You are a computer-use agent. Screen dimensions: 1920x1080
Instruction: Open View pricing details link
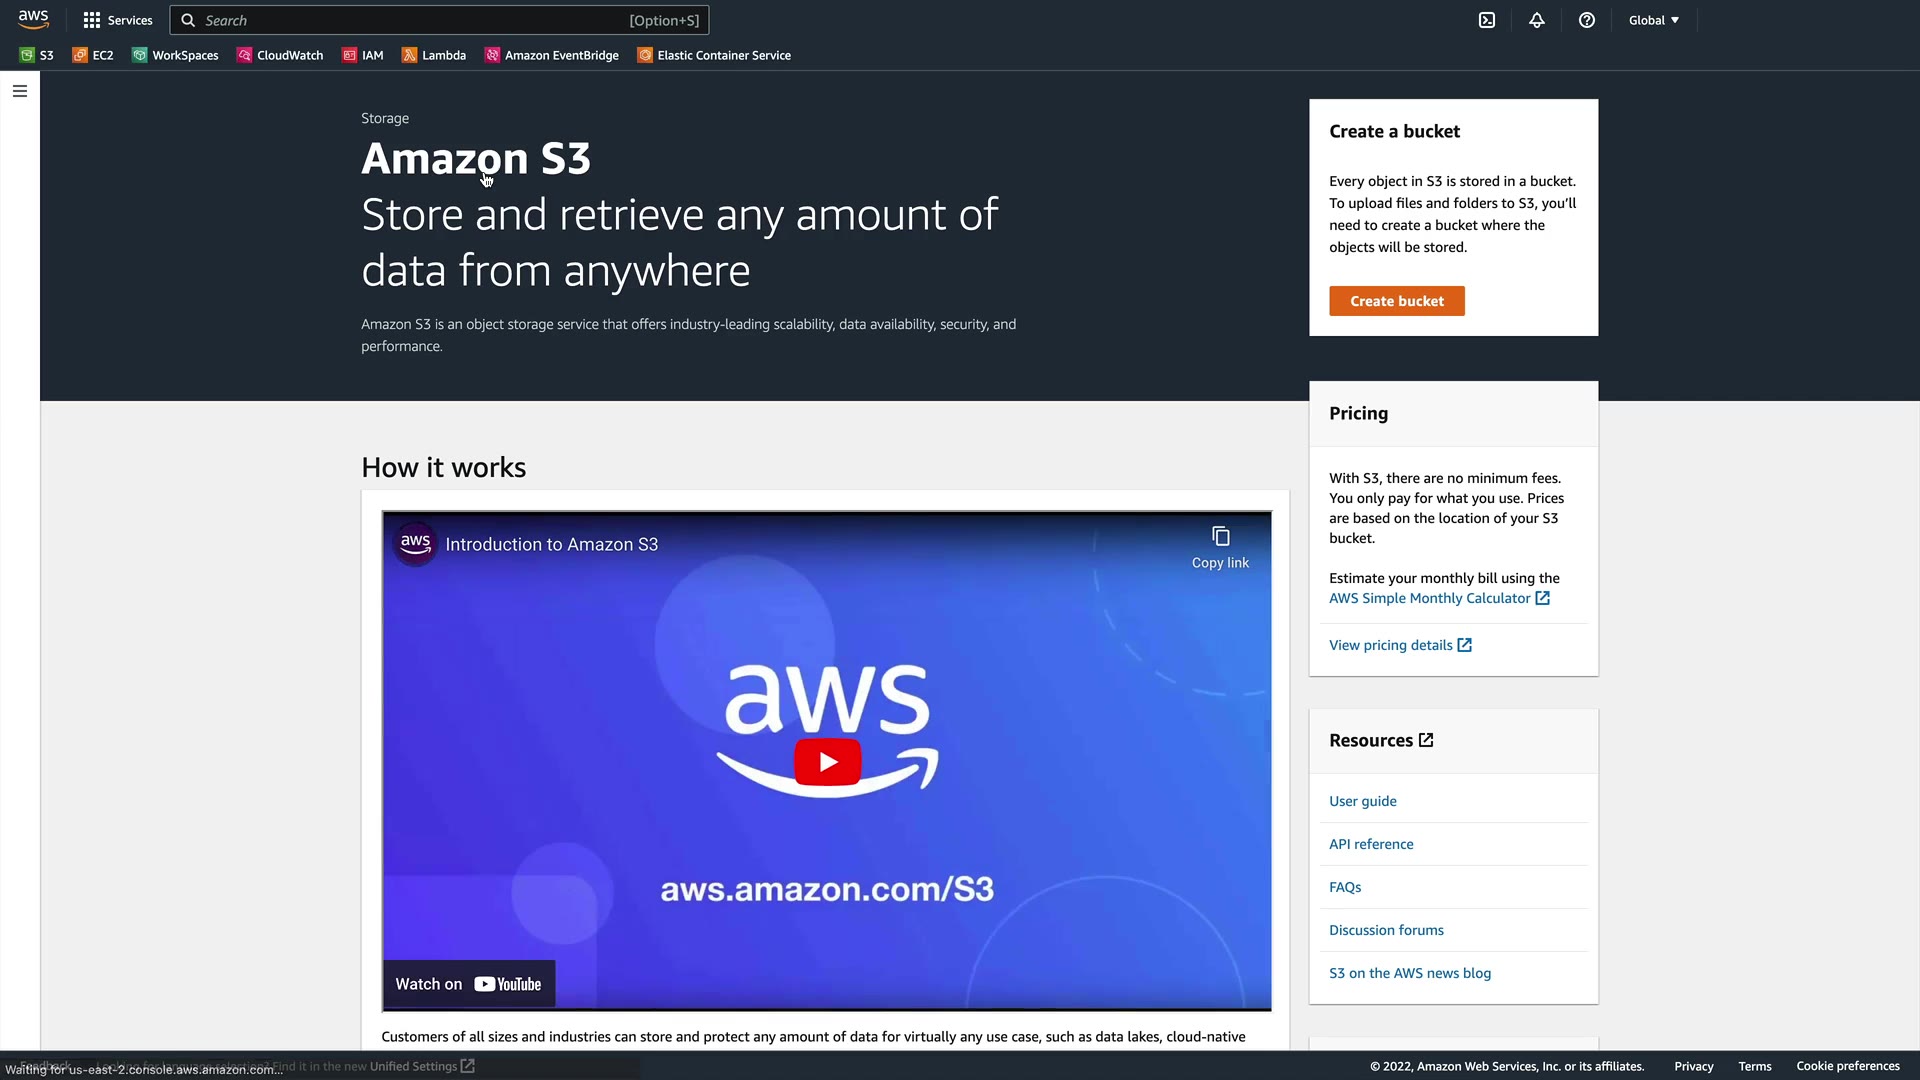click(x=1400, y=645)
